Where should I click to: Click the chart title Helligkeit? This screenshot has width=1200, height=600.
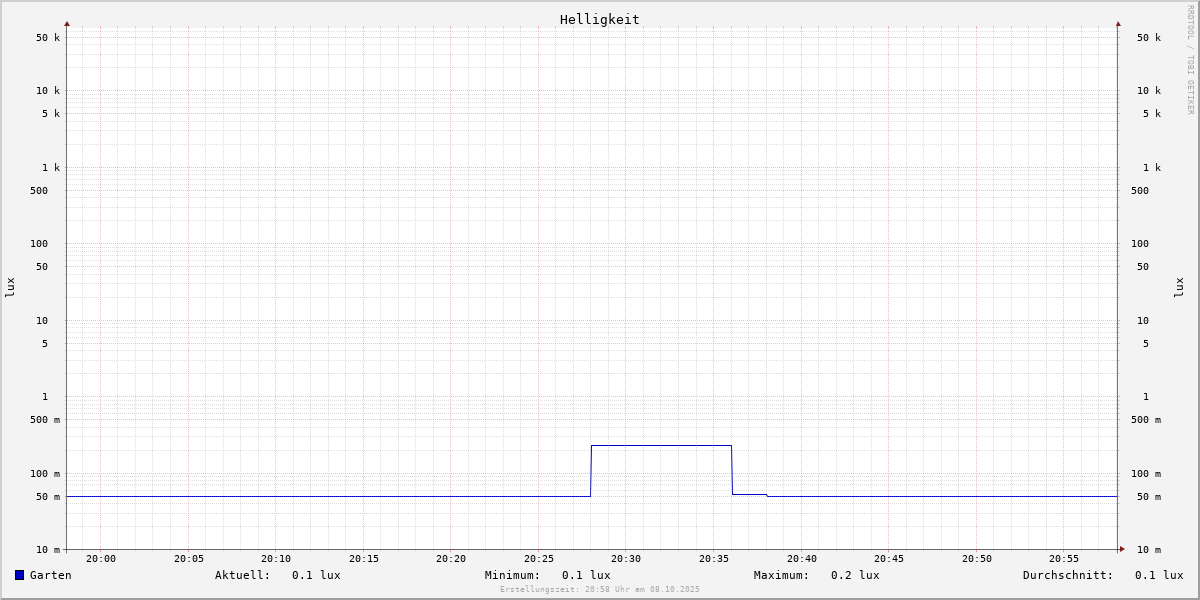pyautogui.click(x=600, y=19)
